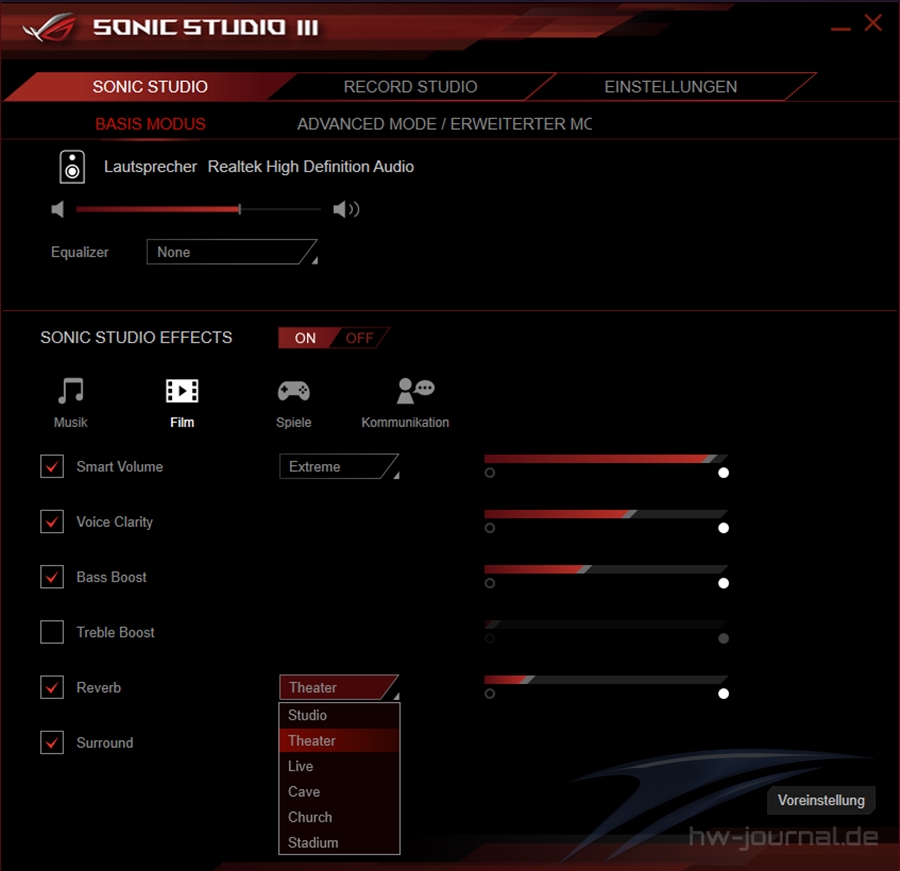Click the ROG logo icon
The height and width of the screenshot is (871, 900).
[49, 27]
